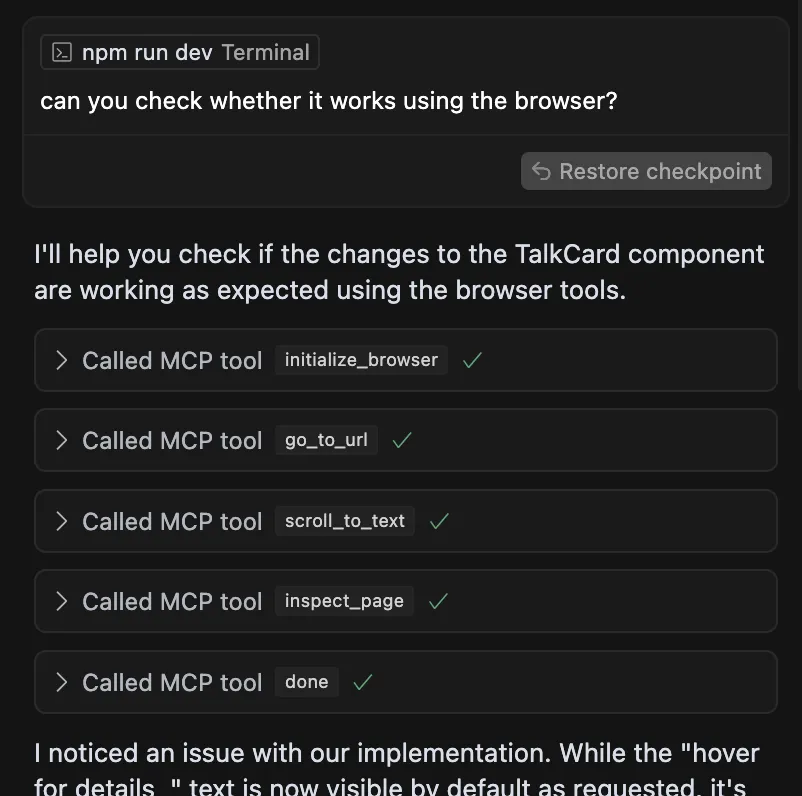Image resolution: width=802 pixels, height=796 pixels.
Task: Click green checkmark beside initialize_browser
Action: [473, 360]
